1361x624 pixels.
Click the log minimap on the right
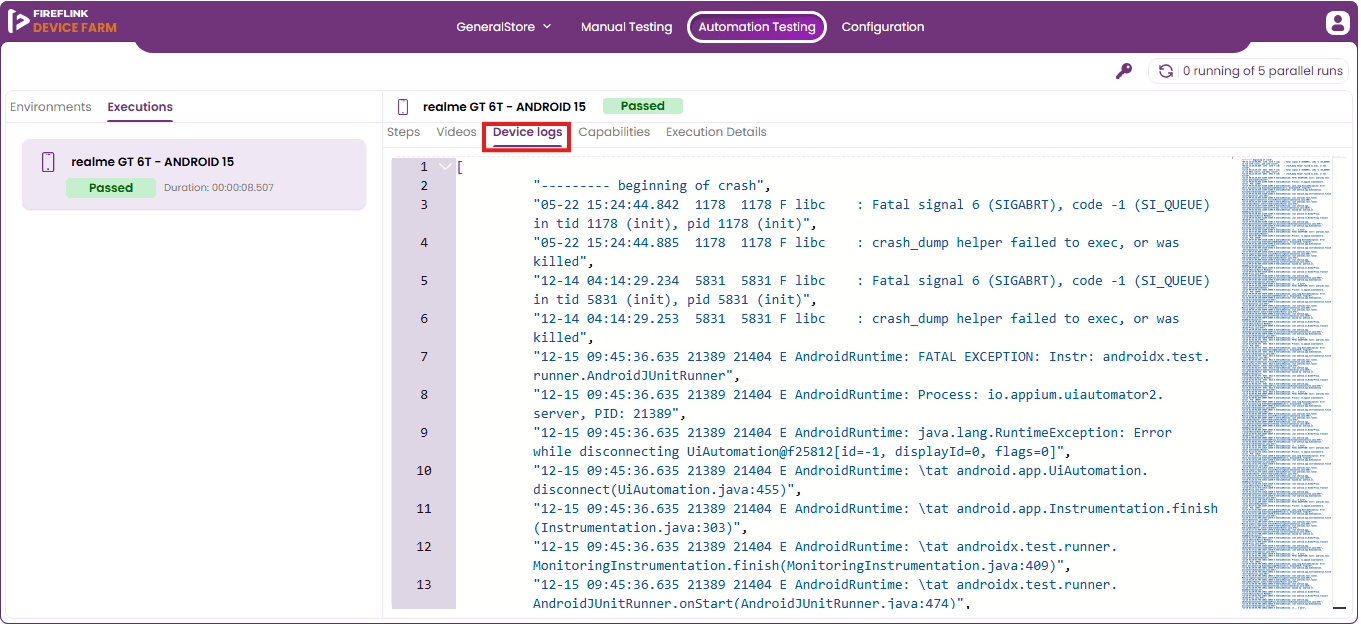(x=1286, y=382)
